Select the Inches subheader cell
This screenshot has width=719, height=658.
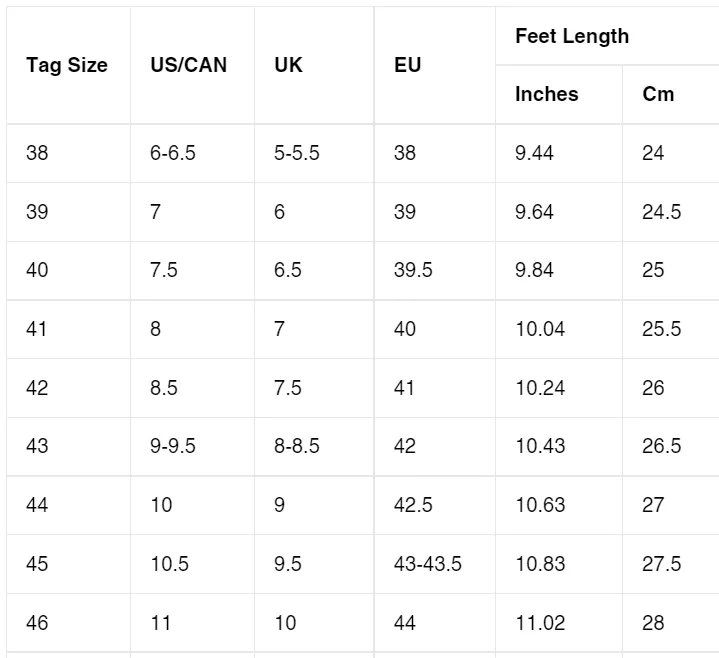(x=559, y=94)
